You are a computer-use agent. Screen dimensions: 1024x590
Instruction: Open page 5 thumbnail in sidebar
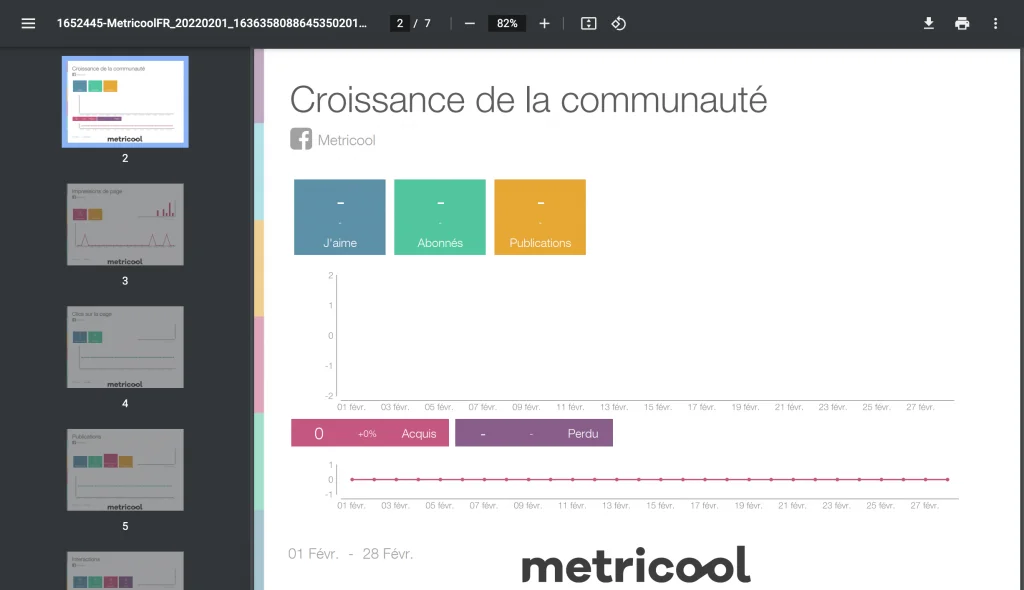click(x=125, y=470)
